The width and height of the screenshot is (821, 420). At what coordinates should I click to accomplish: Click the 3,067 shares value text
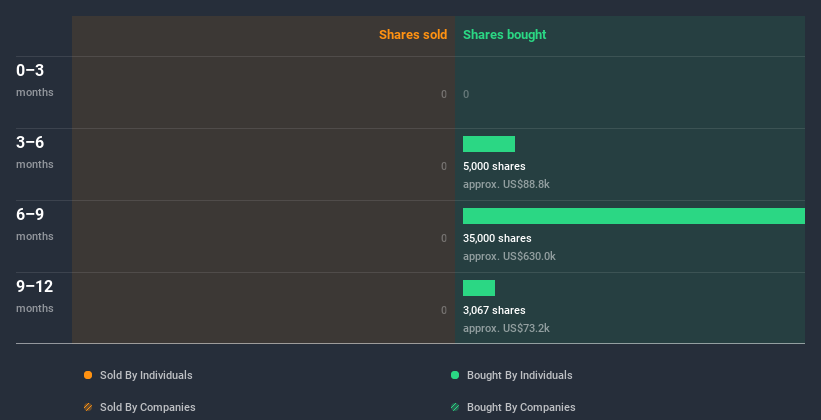(494, 310)
